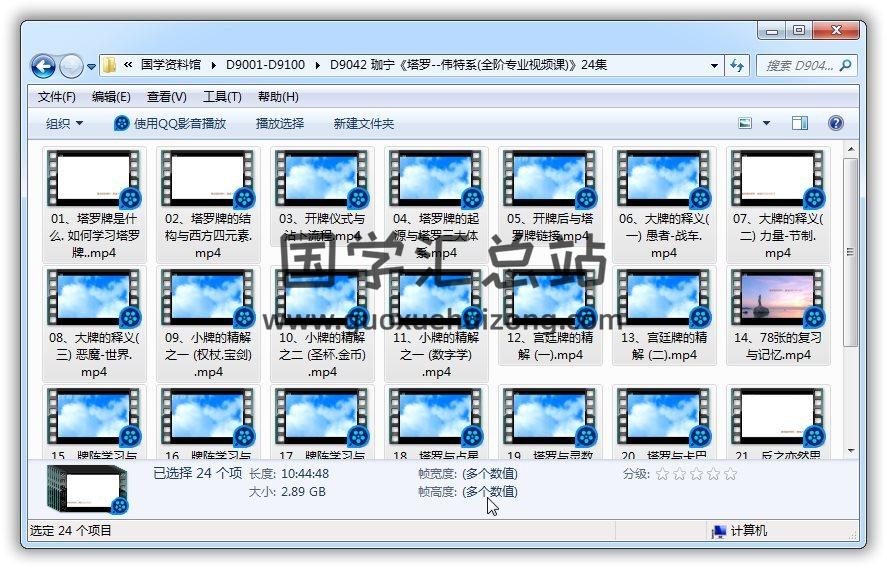Click the refresh button beside address bar
The height and width of the screenshot is (569, 887).
click(738, 65)
